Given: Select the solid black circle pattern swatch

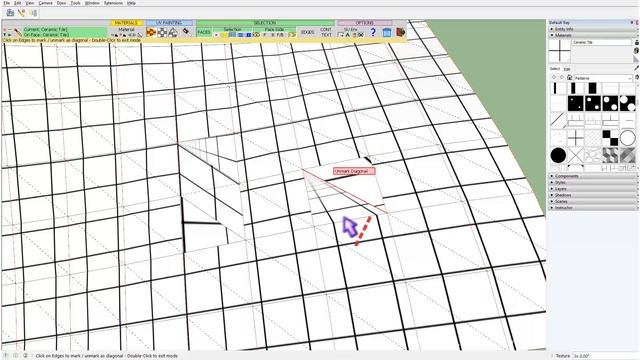Looking at the screenshot, I should click(x=558, y=155).
